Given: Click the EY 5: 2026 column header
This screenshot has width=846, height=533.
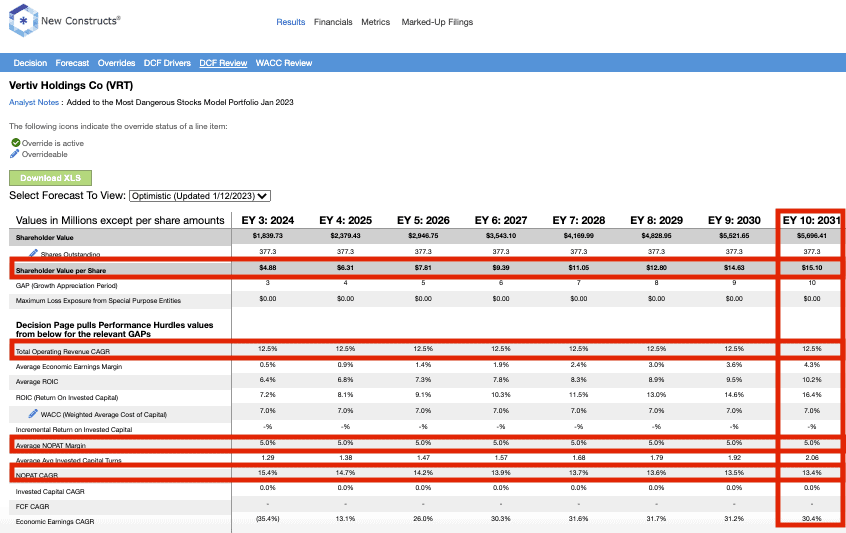Looking at the screenshot, I should (x=423, y=220).
